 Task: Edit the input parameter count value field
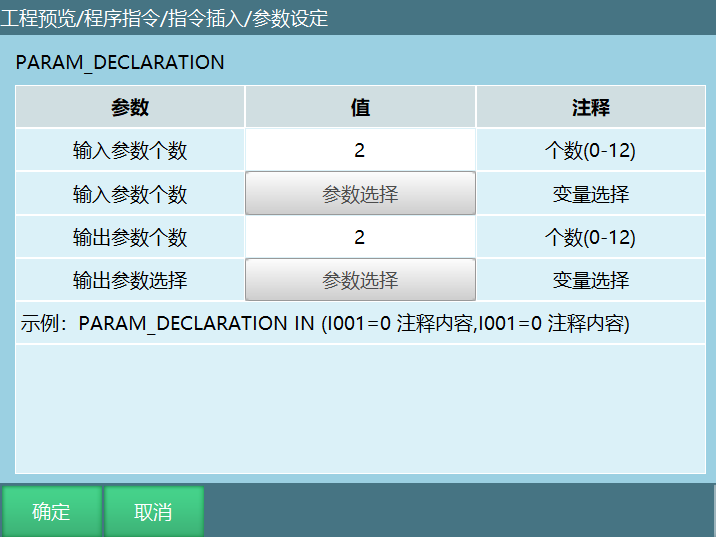pyautogui.click(x=360, y=151)
